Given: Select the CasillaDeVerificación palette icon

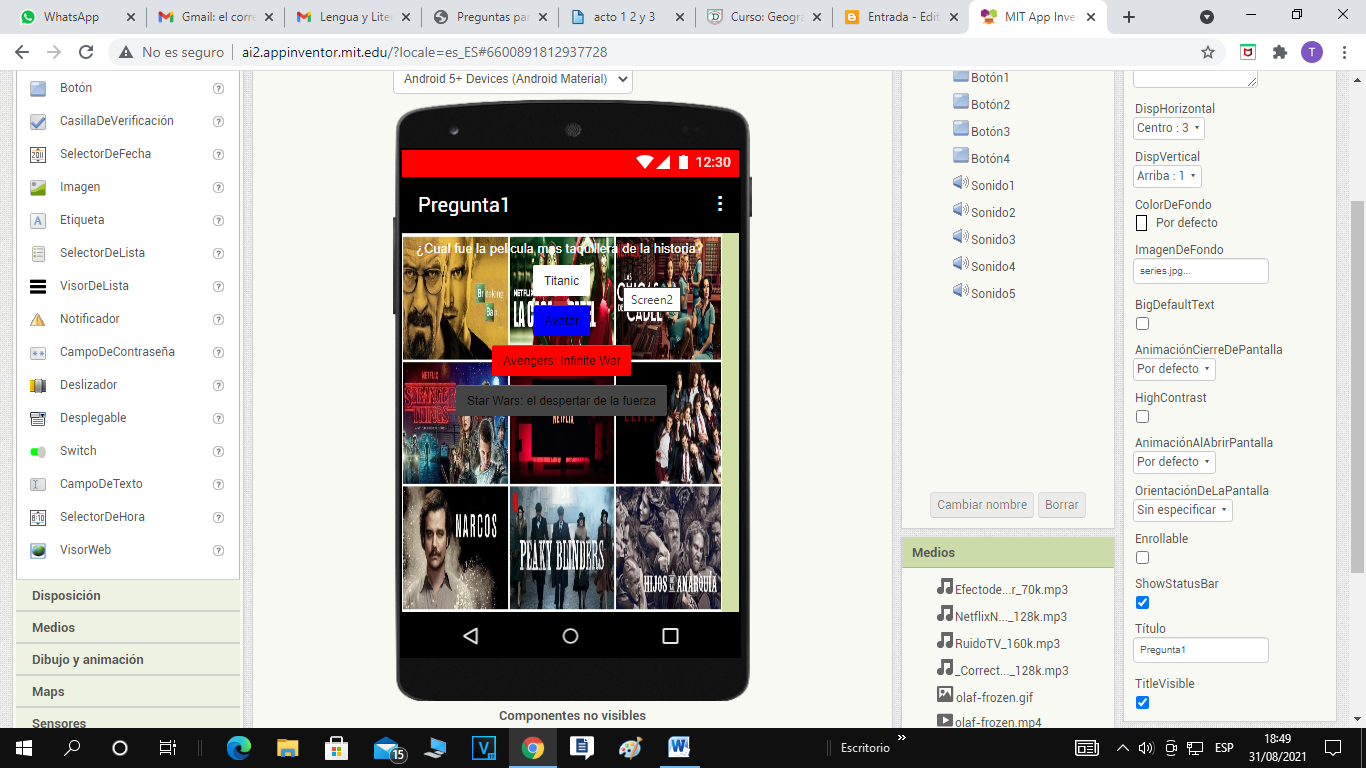Looking at the screenshot, I should coord(38,121).
